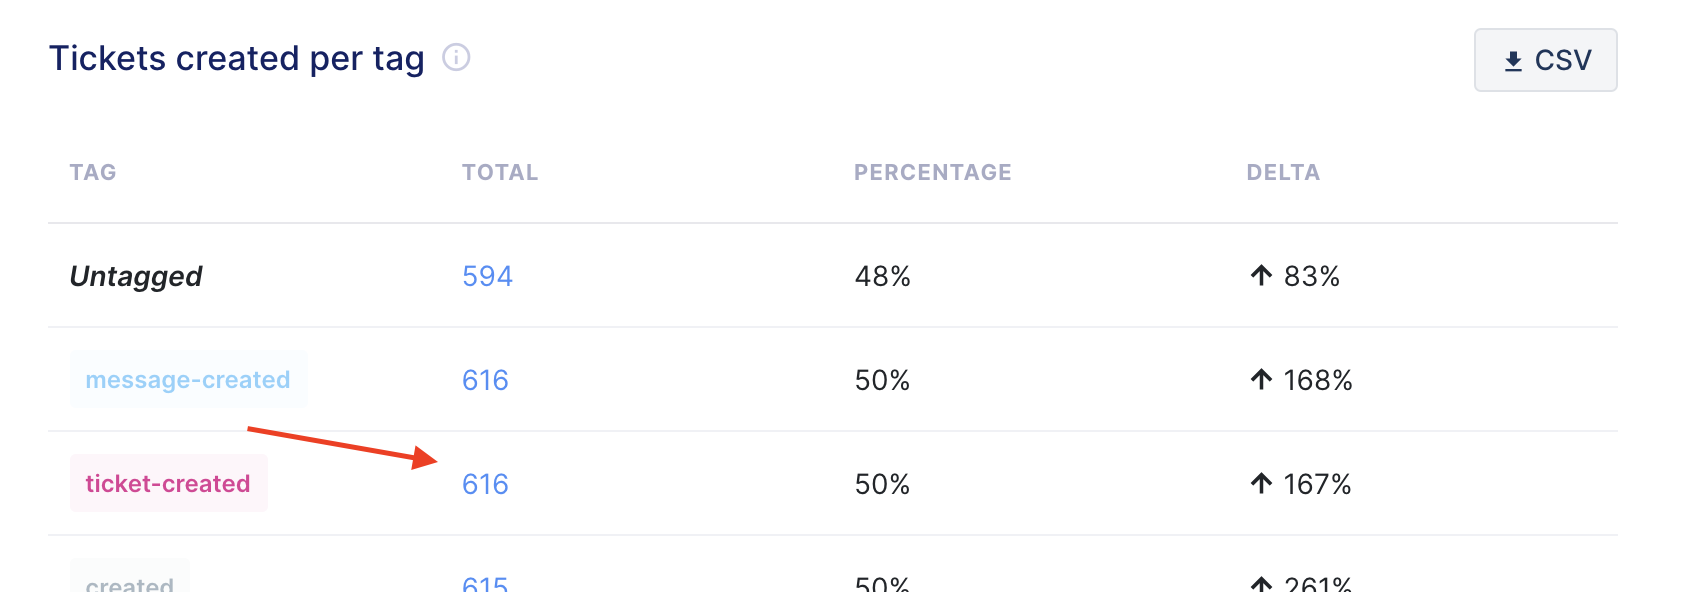
Task: Click the Tickets created per tag heading
Action: click(x=237, y=59)
